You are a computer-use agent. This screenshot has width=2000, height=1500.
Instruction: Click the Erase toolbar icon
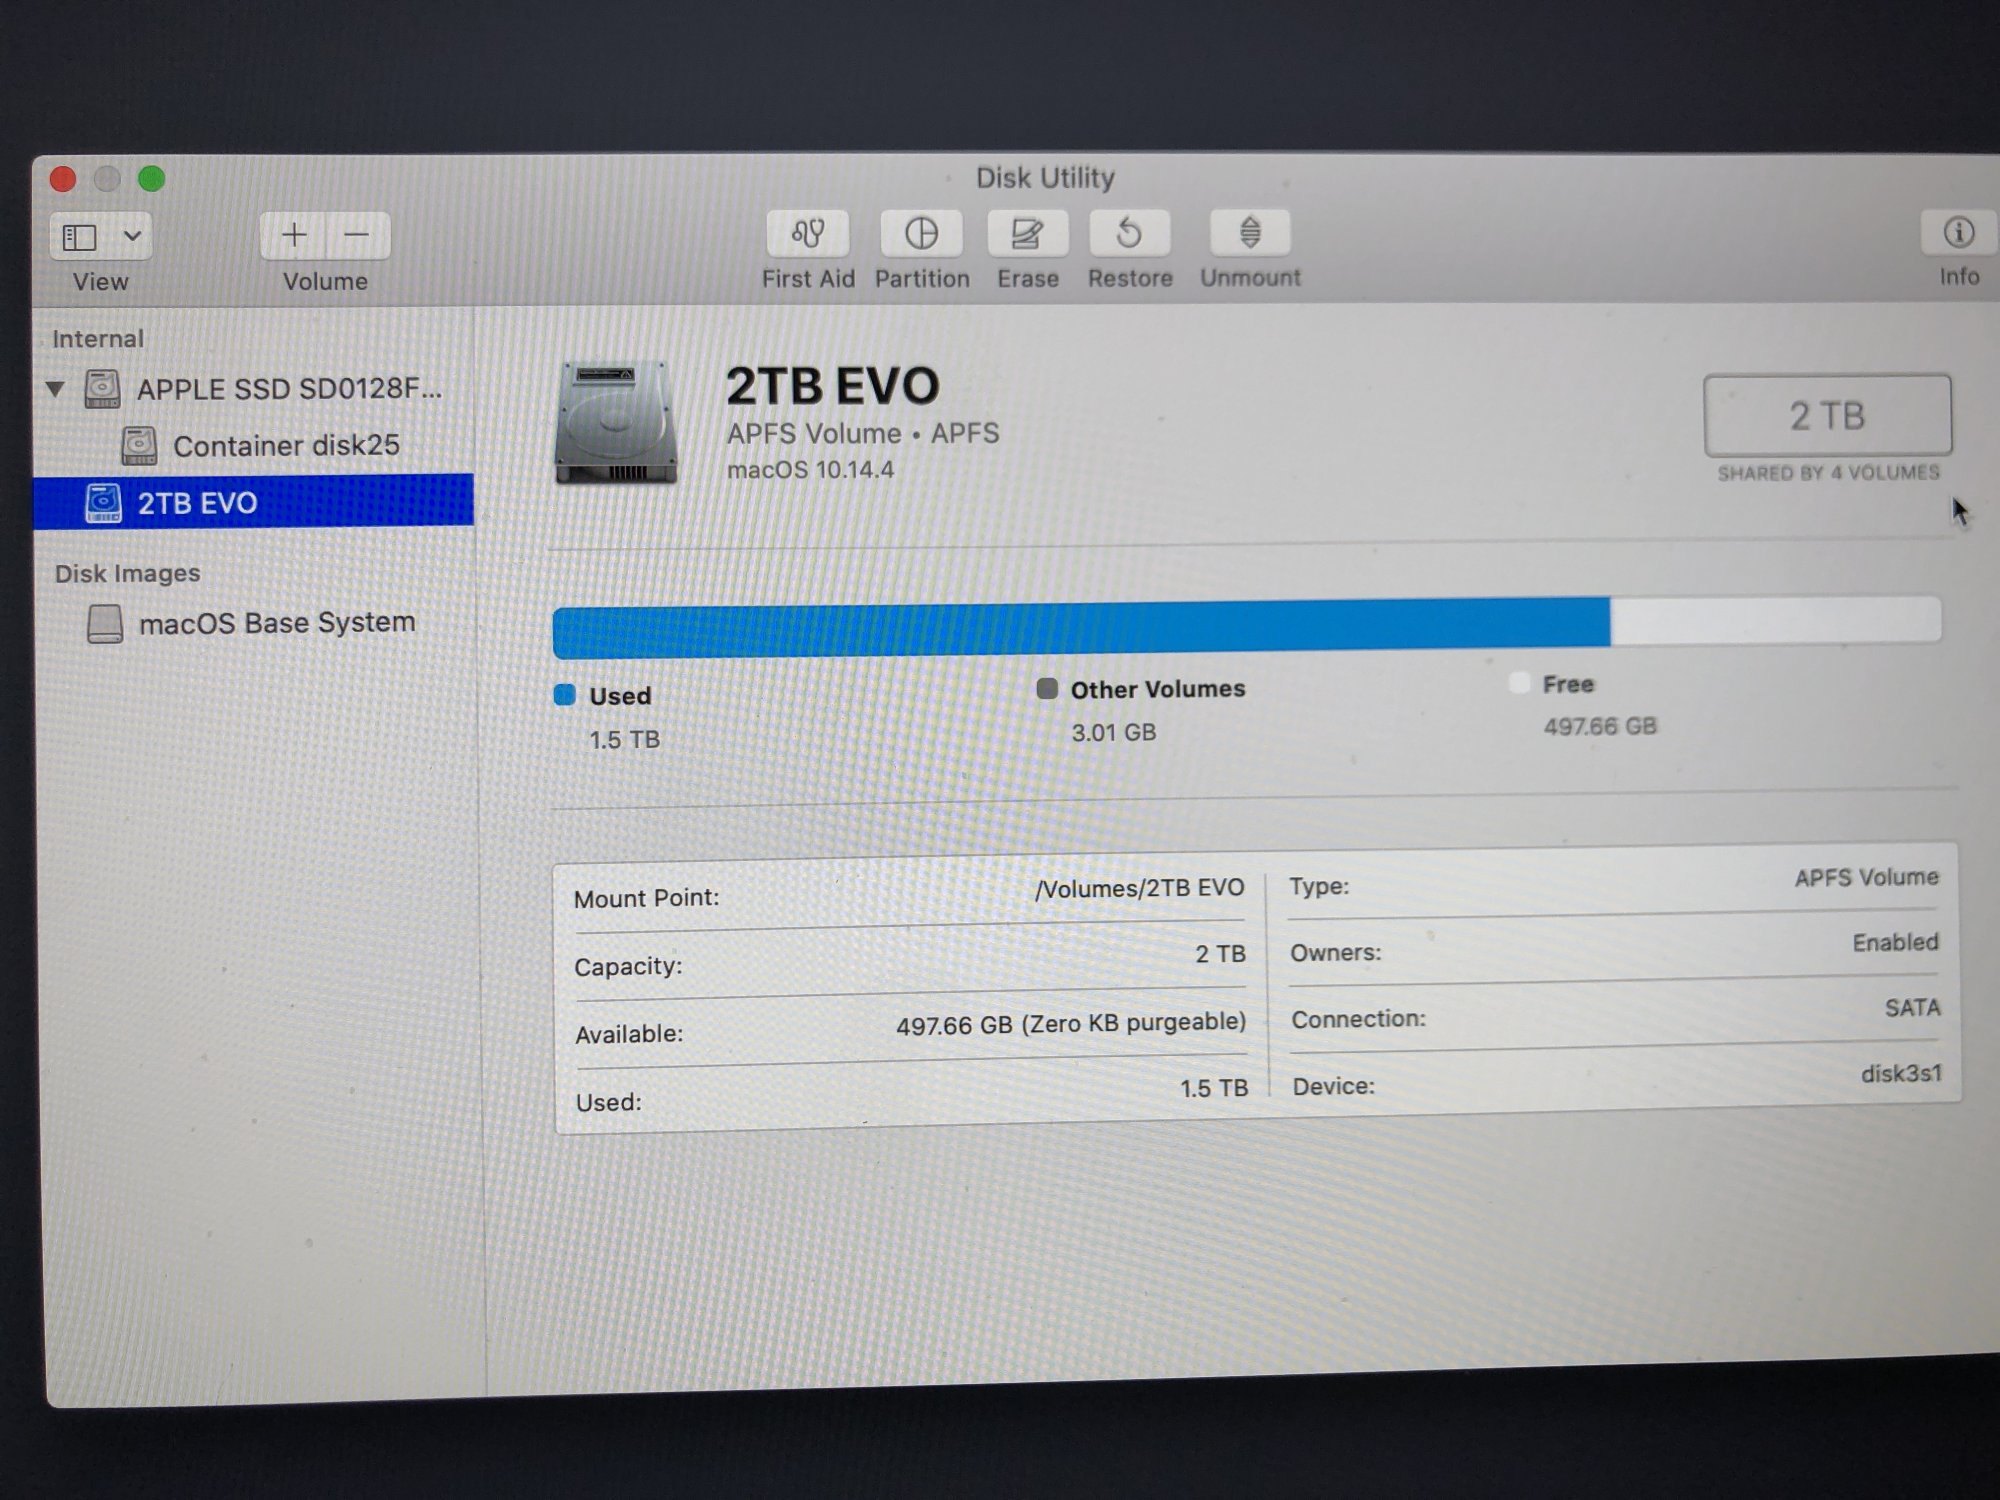click(1027, 233)
